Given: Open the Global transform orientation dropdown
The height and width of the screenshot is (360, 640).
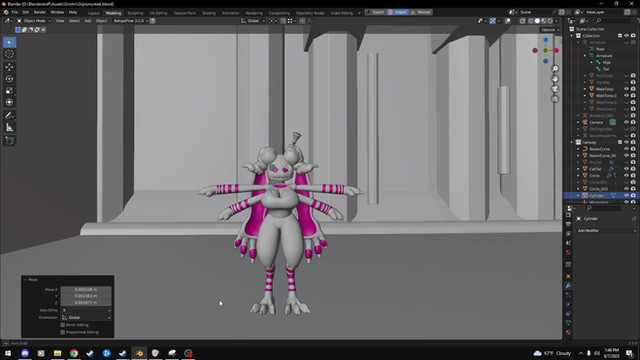Looking at the screenshot, I should tap(253, 21).
